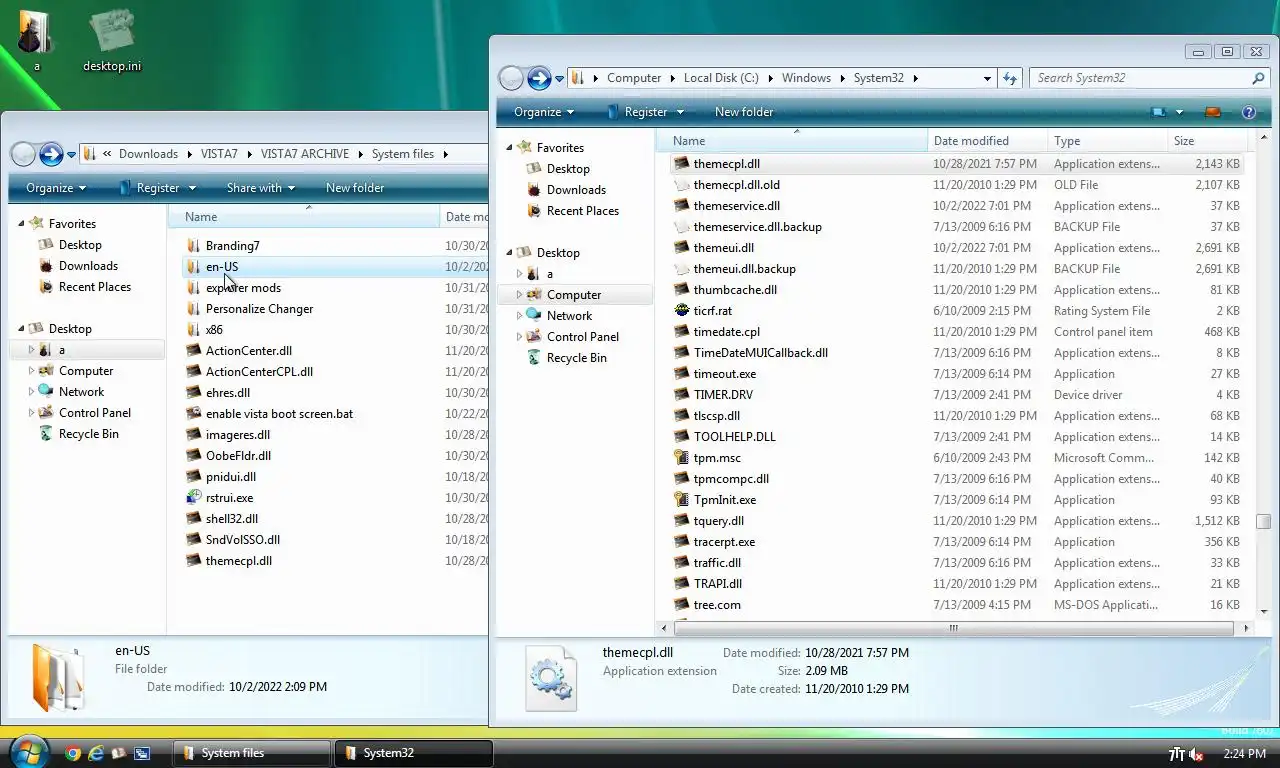The height and width of the screenshot is (768, 1280).
Task: Open the address history dropdown in System32
Action: tap(987, 78)
